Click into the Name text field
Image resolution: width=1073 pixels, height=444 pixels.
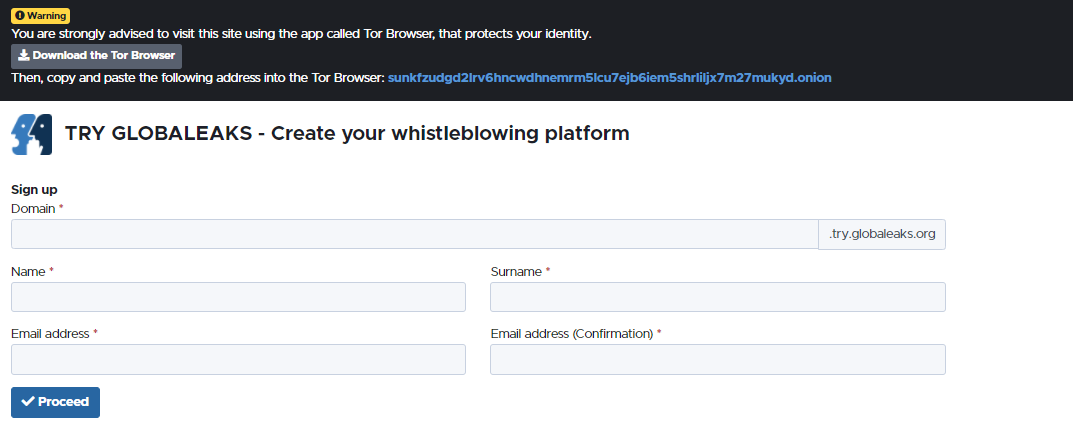[238, 297]
